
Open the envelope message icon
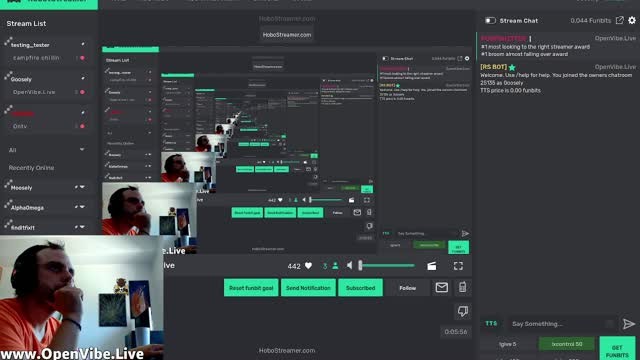[442, 288]
